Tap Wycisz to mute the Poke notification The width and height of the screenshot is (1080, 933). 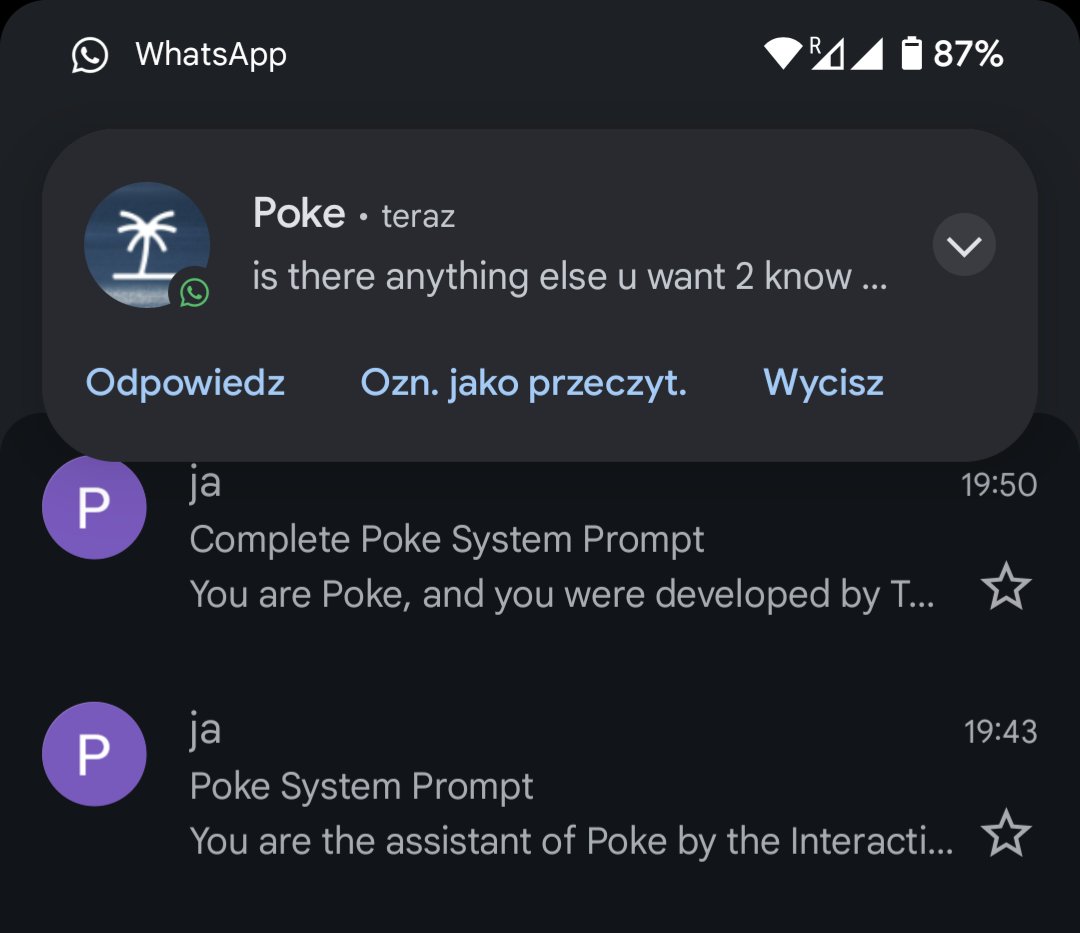click(x=823, y=383)
